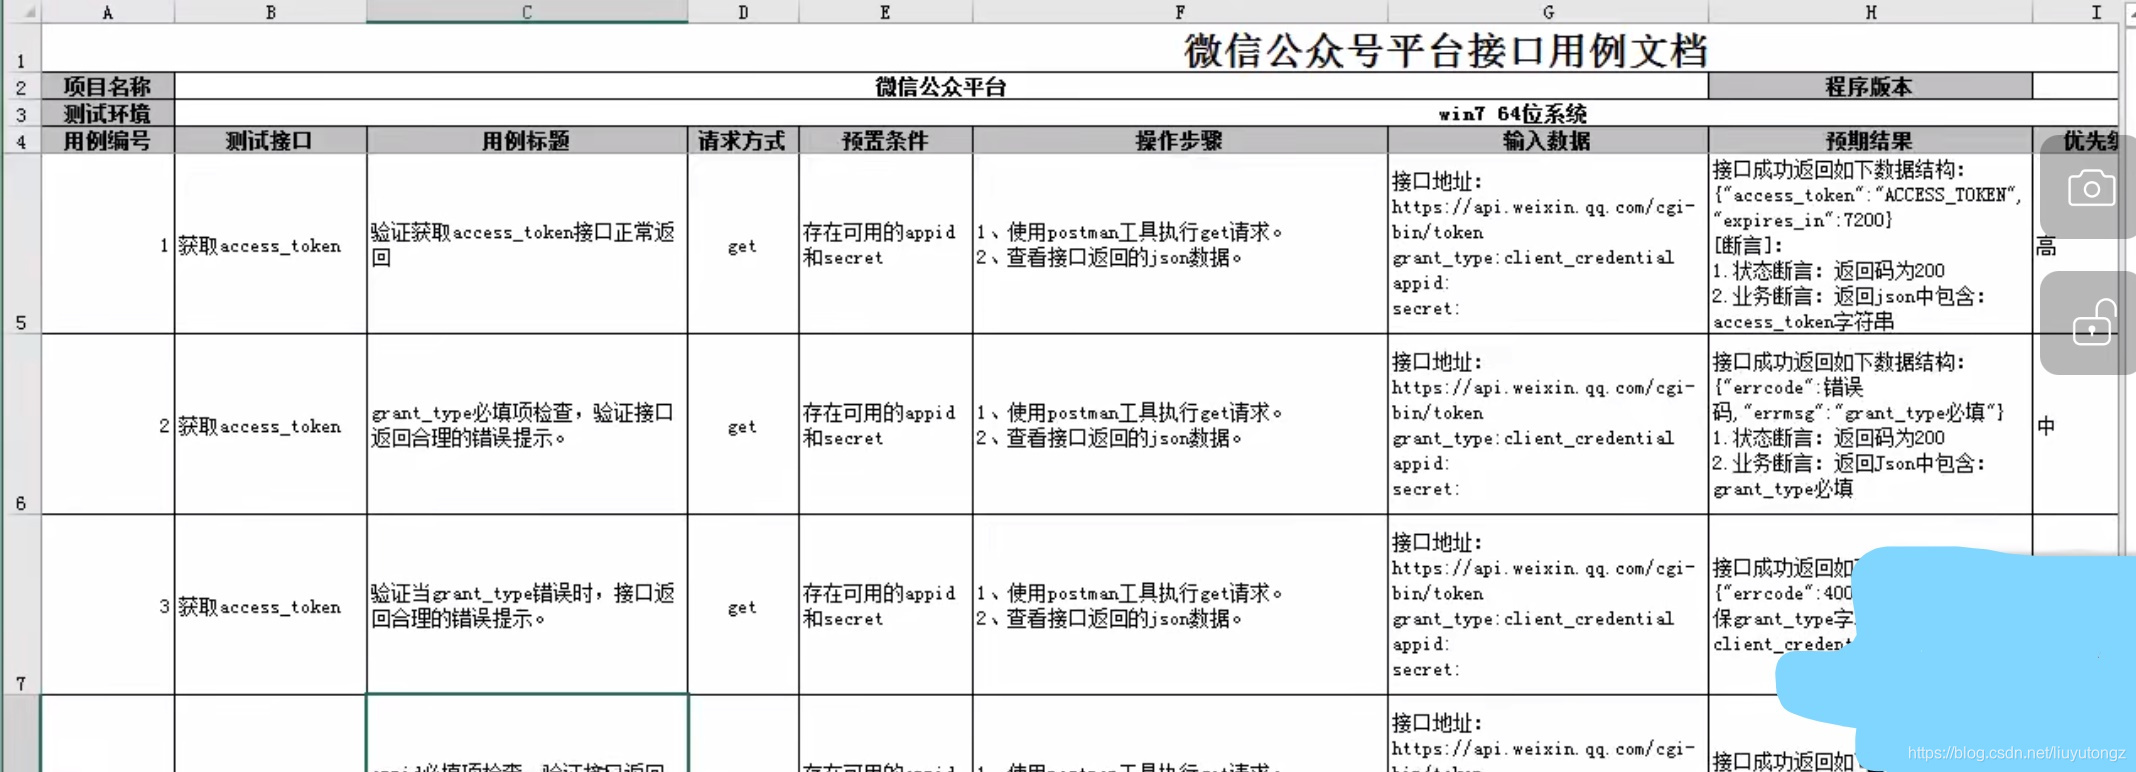
Task: Select column D header
Action: point(743,12)
